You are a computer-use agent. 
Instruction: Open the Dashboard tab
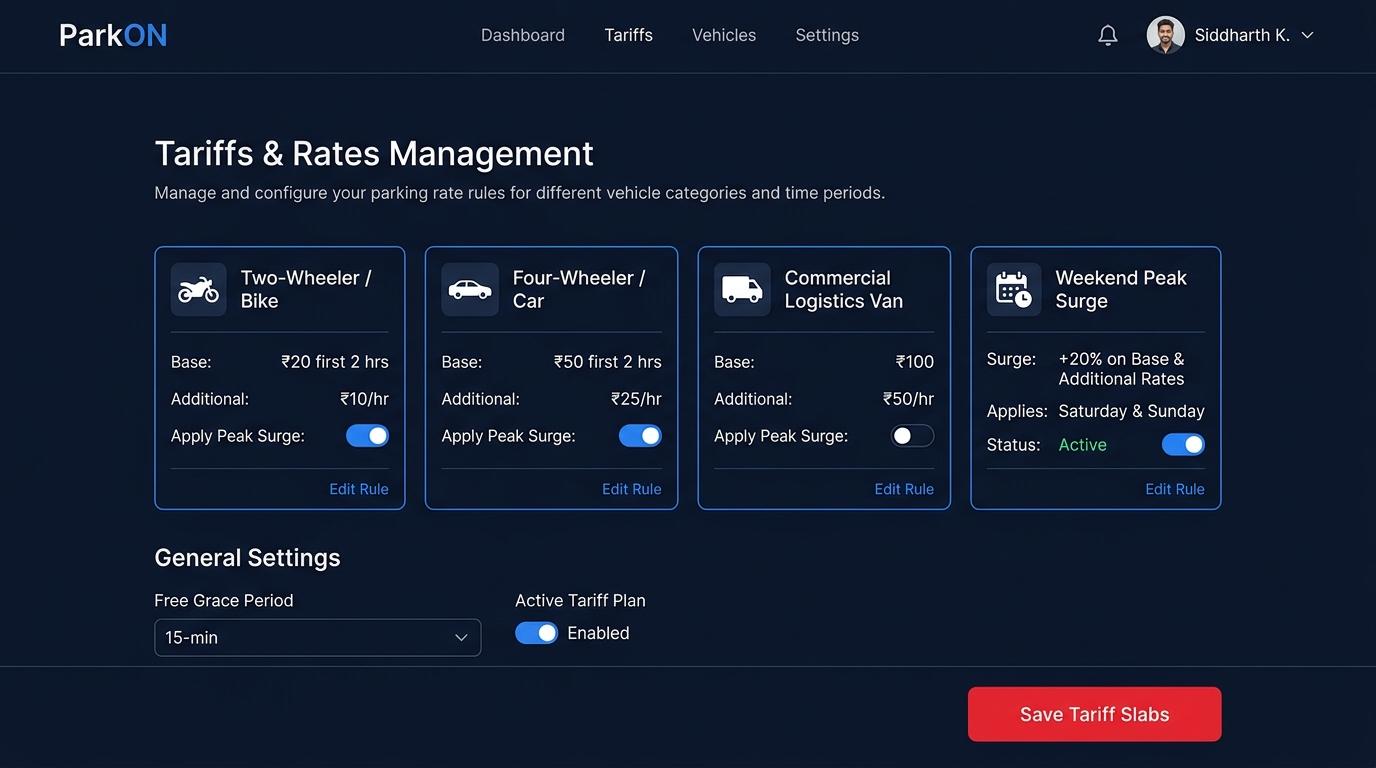pyautogui.click(x=523, y=35)
